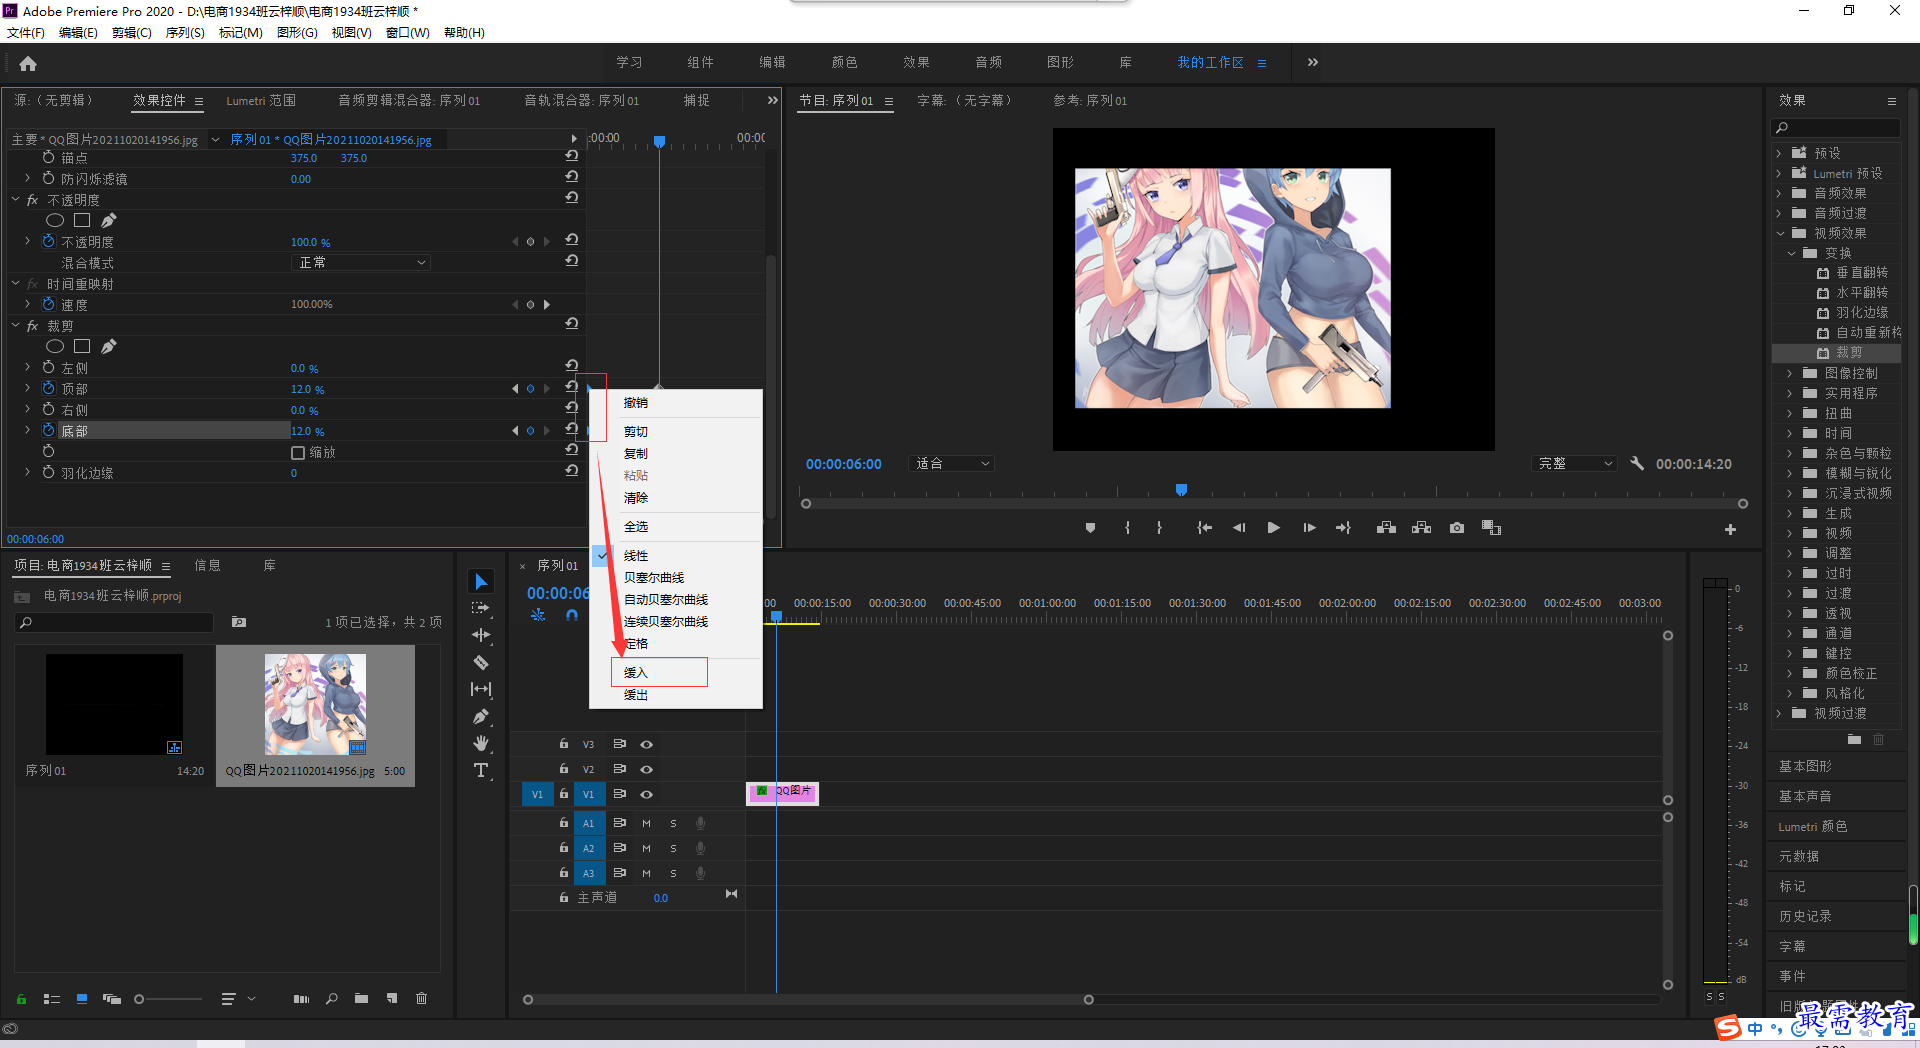The image size is (1920, 1048).
Task: Open program monitor settings wrench
Action: [x=1637, y=463]
